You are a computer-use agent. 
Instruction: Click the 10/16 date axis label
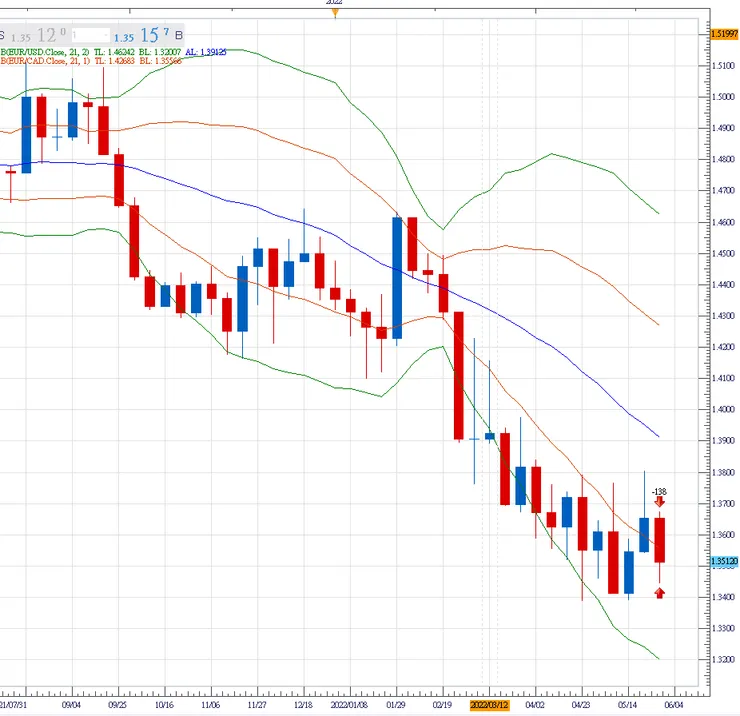click(164, 705)
